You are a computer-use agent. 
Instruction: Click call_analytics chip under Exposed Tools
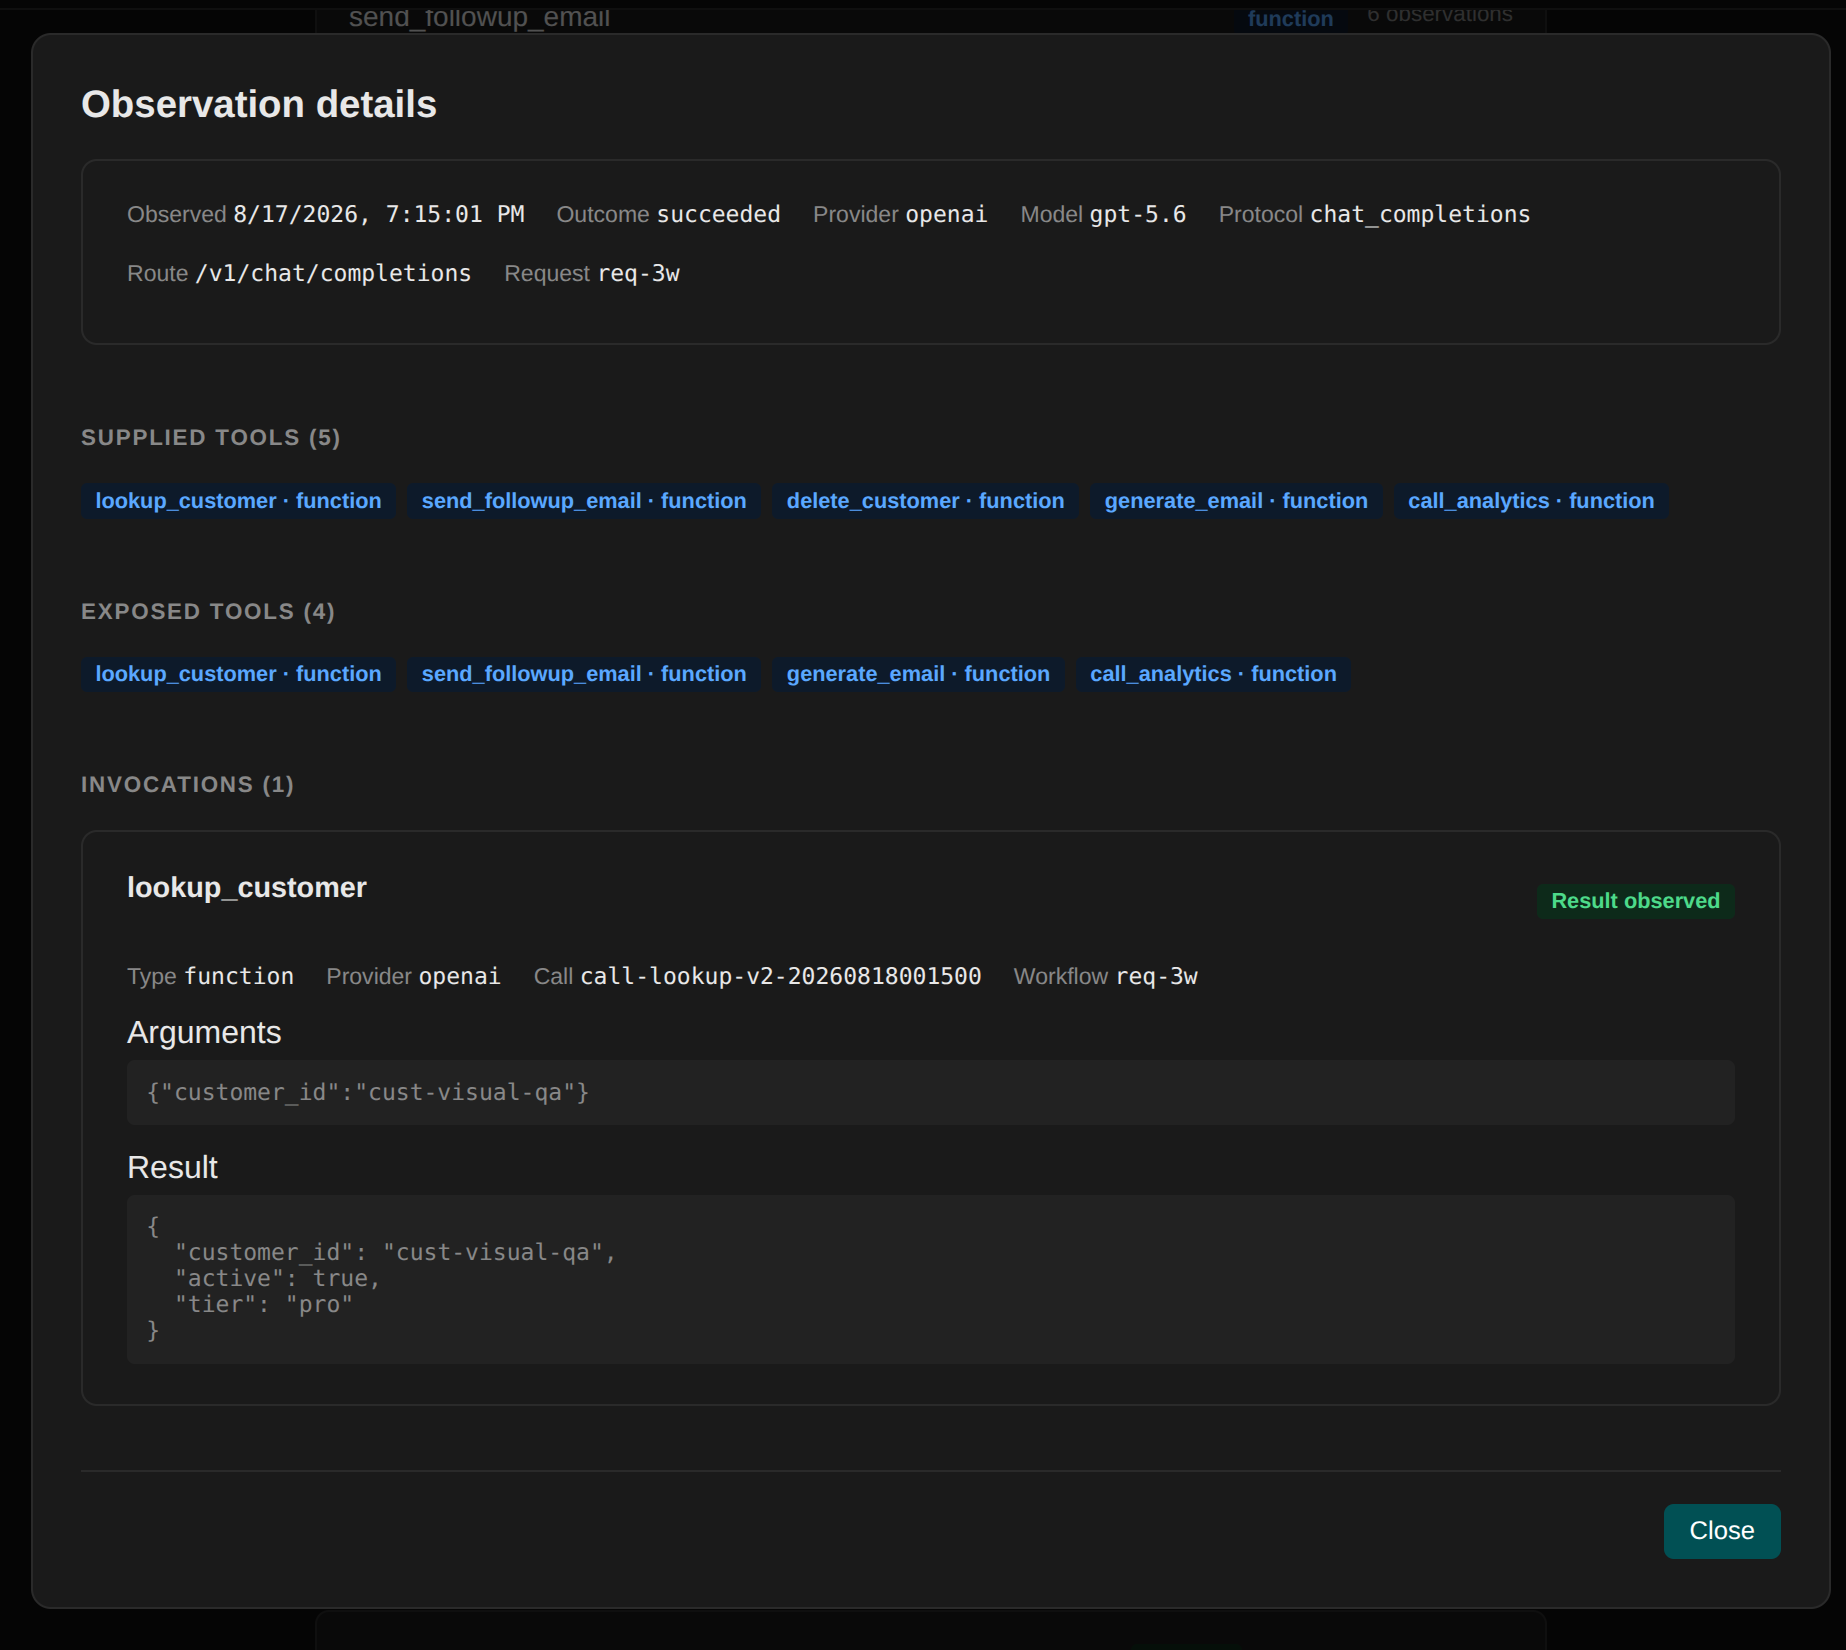[1213, 674]
